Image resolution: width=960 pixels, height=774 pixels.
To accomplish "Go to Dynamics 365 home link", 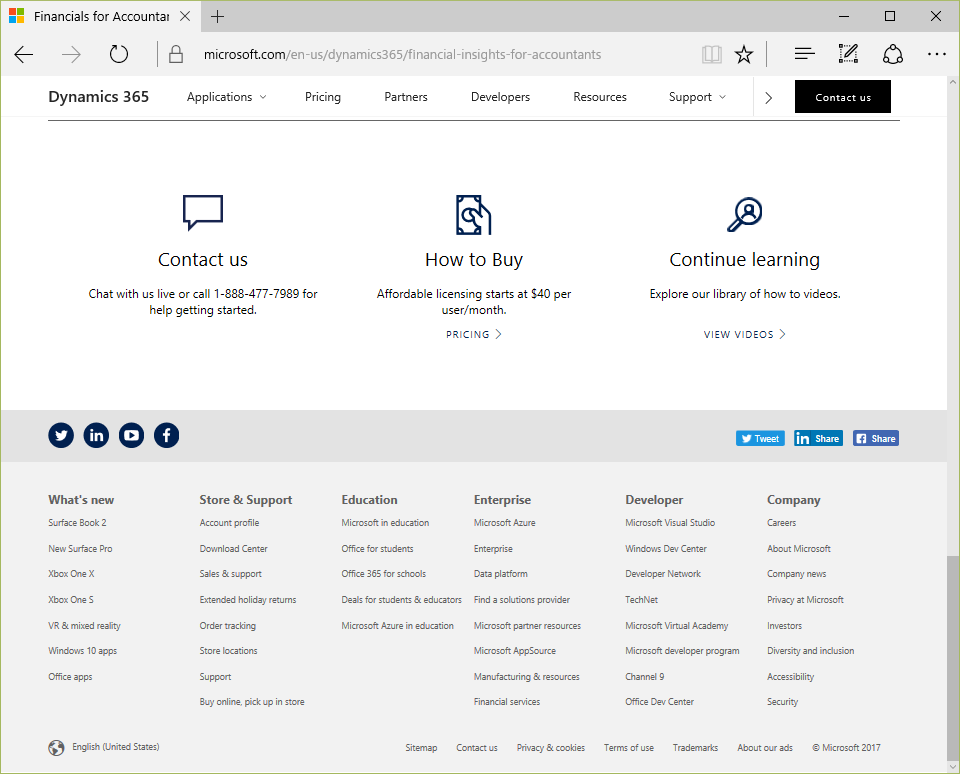I will [x=99, y=97].
